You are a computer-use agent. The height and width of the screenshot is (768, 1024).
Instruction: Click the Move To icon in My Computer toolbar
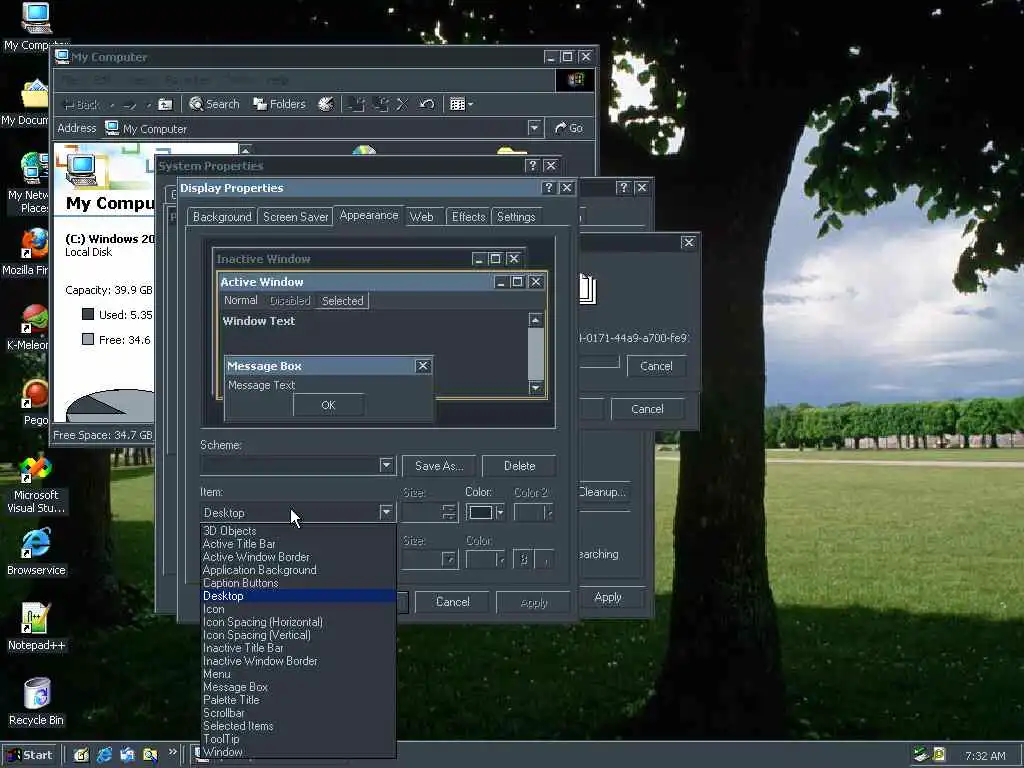click(356, 104)
